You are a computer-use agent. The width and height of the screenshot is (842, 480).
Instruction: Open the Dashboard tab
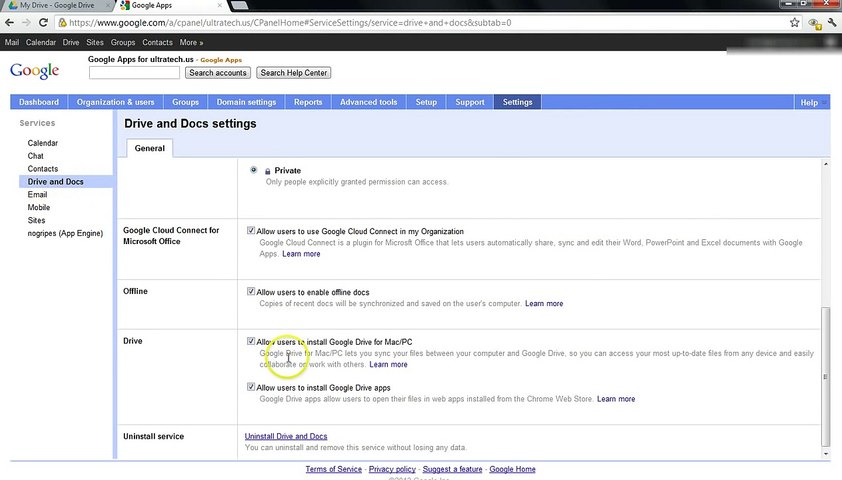[x=39, y=102]
